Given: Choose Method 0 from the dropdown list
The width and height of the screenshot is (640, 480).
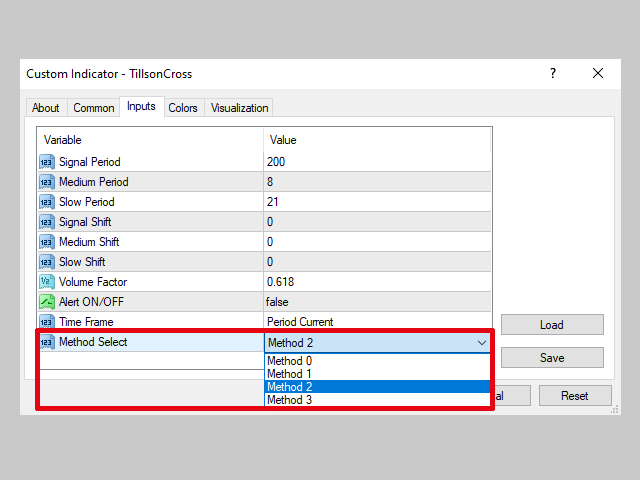Looking at the screenshot, I should 290,361.
